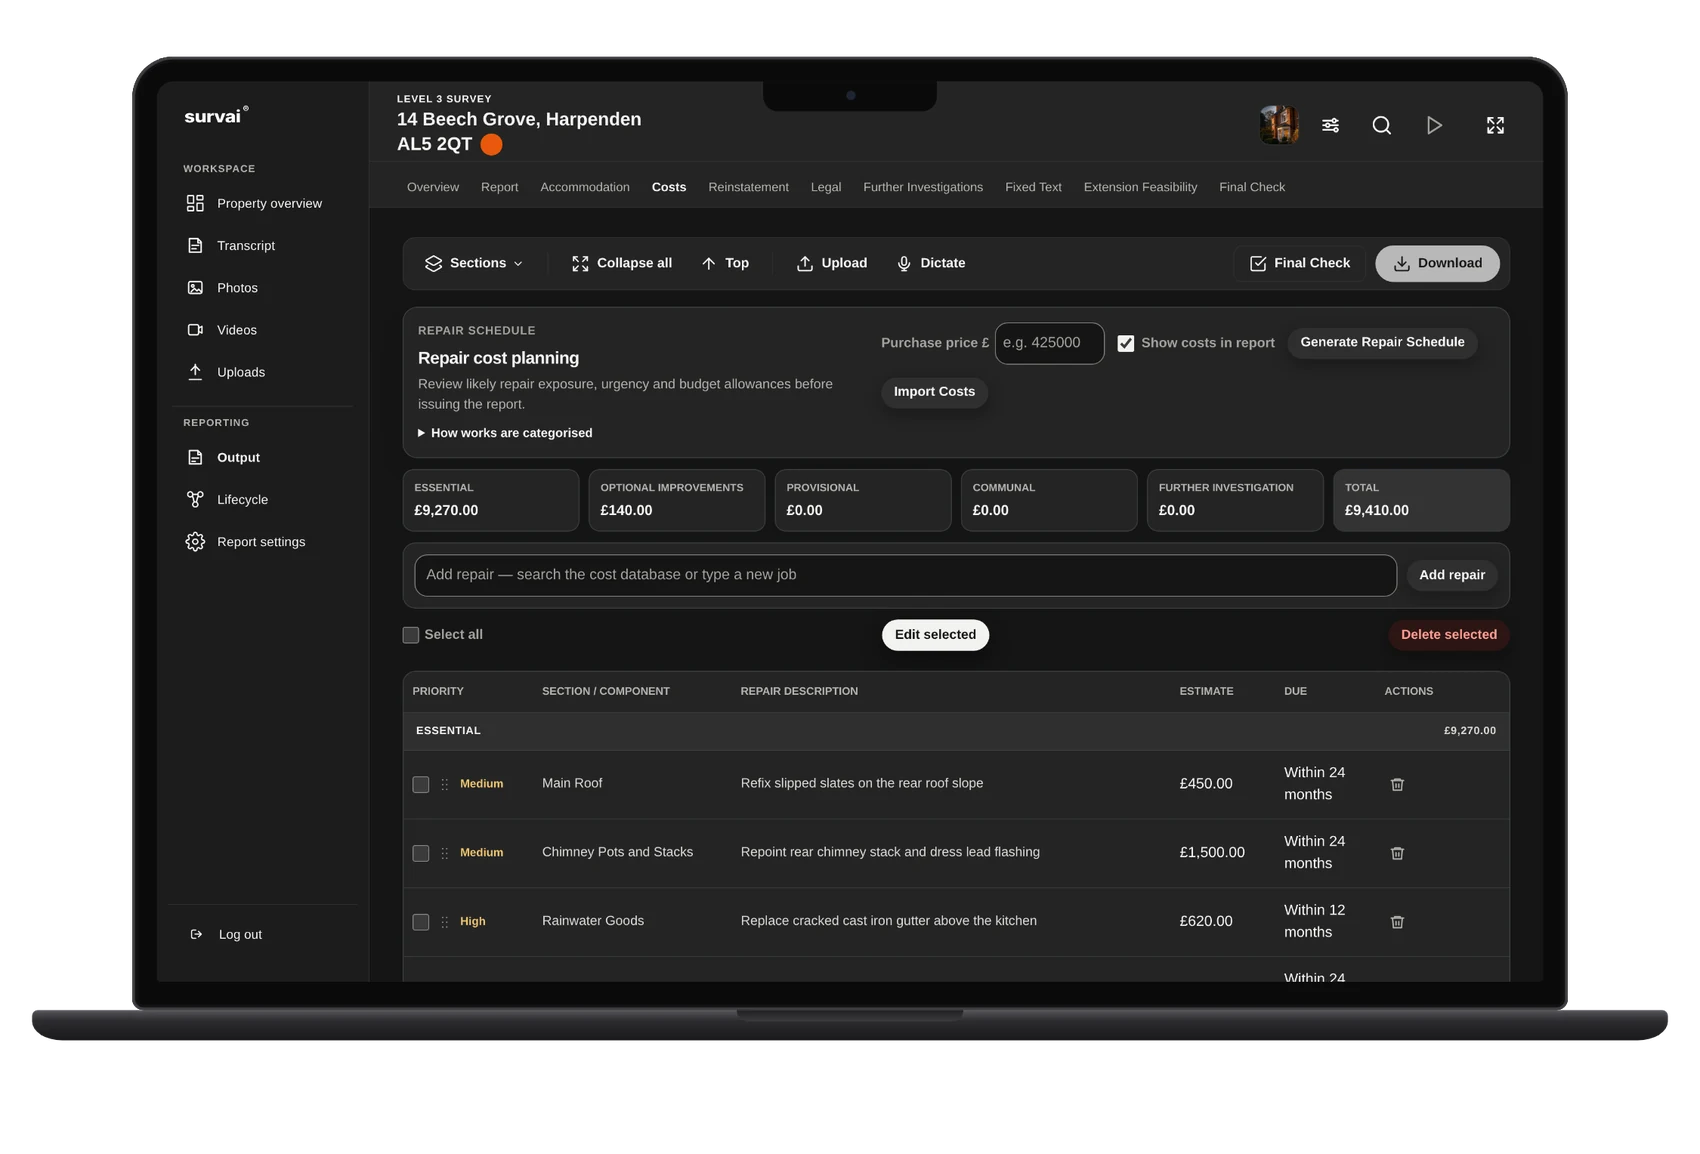Image resolution: width=1700 pixels, height=1154 pixels.
Task: Expand How works are categorised
Action: pyautogui.click(x=505, y=433)
